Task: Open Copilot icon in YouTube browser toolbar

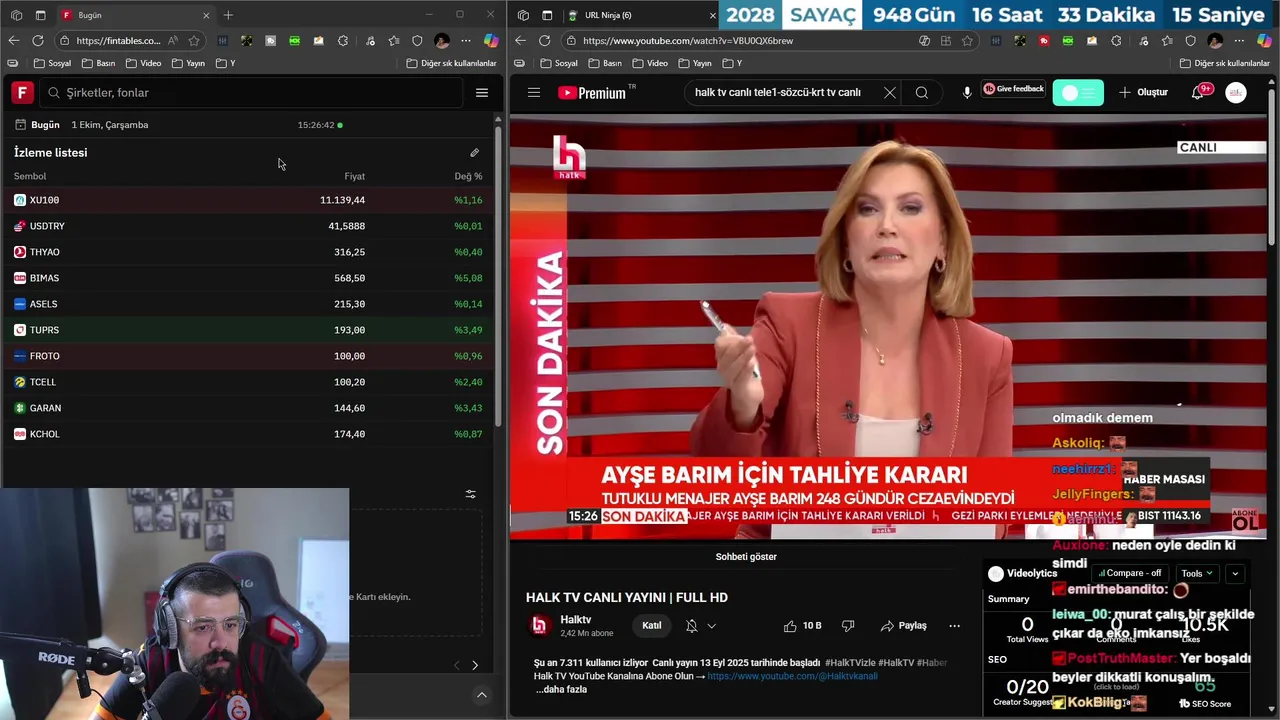Action: click(x=1265, y=41)
